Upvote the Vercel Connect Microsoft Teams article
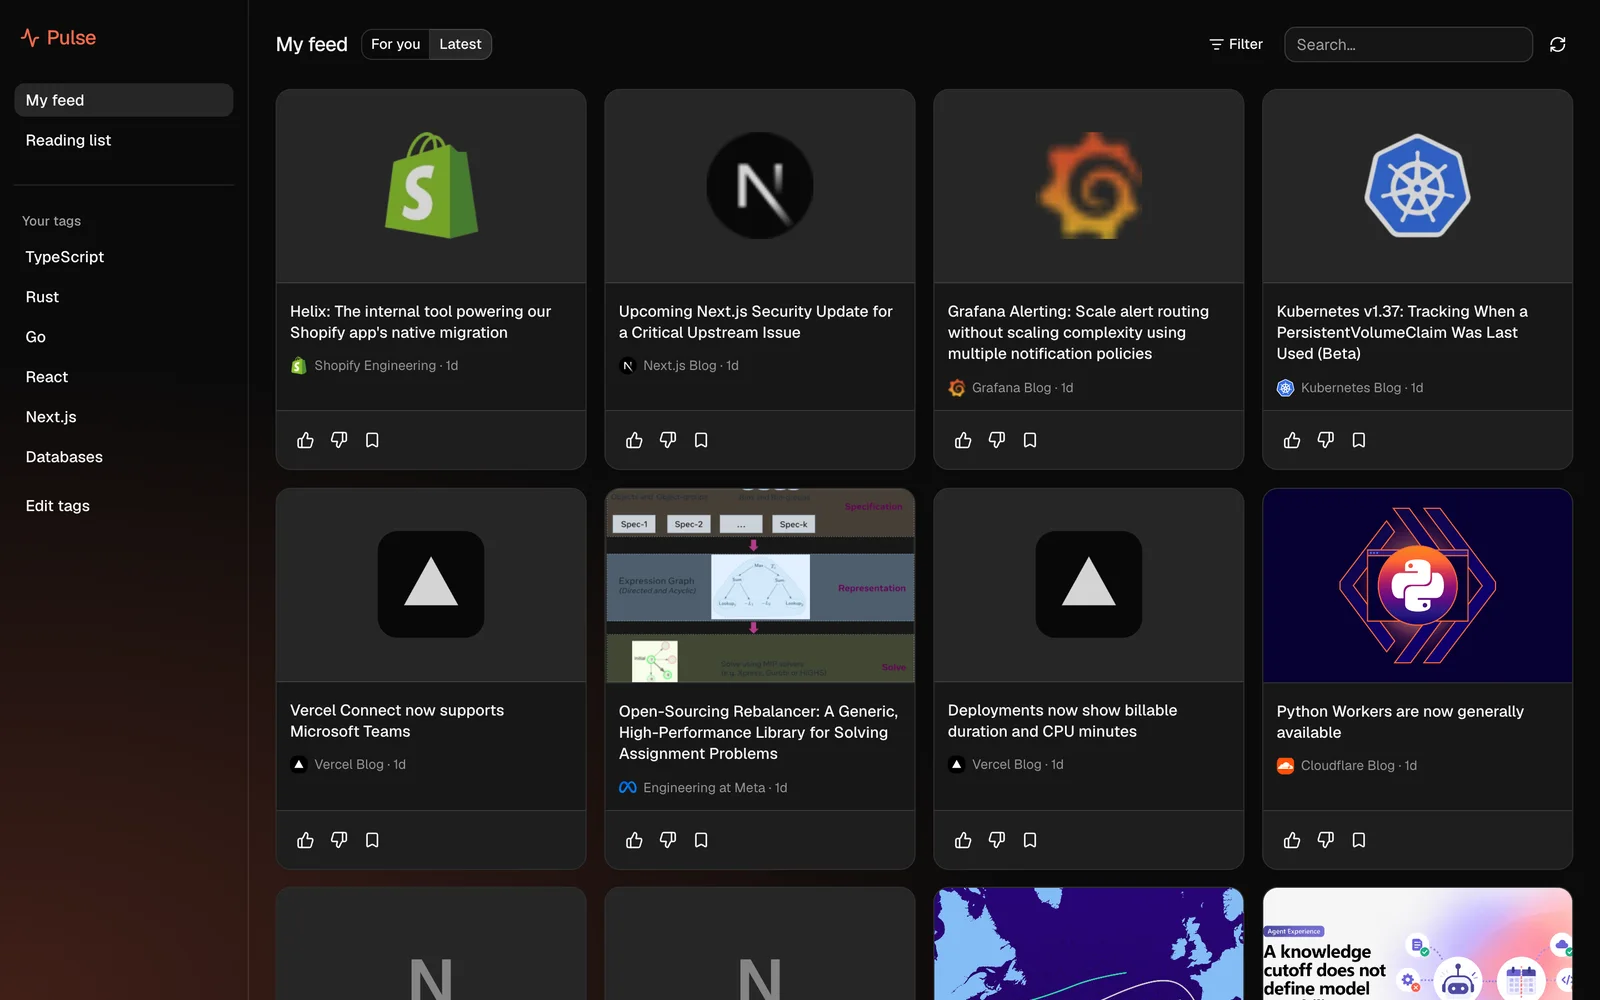Image resolution: width=1600 pixels, height=1000 pixels. click(x=305, y=840)
